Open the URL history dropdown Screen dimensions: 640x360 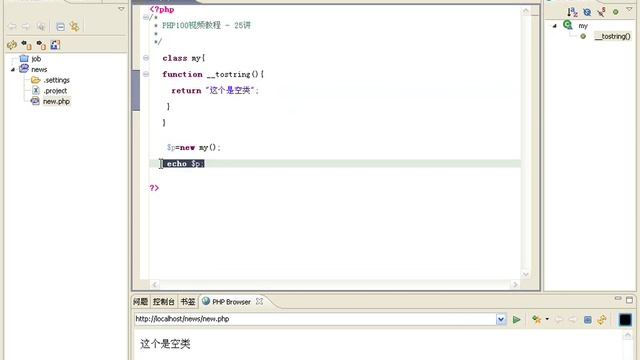point(501,319)
